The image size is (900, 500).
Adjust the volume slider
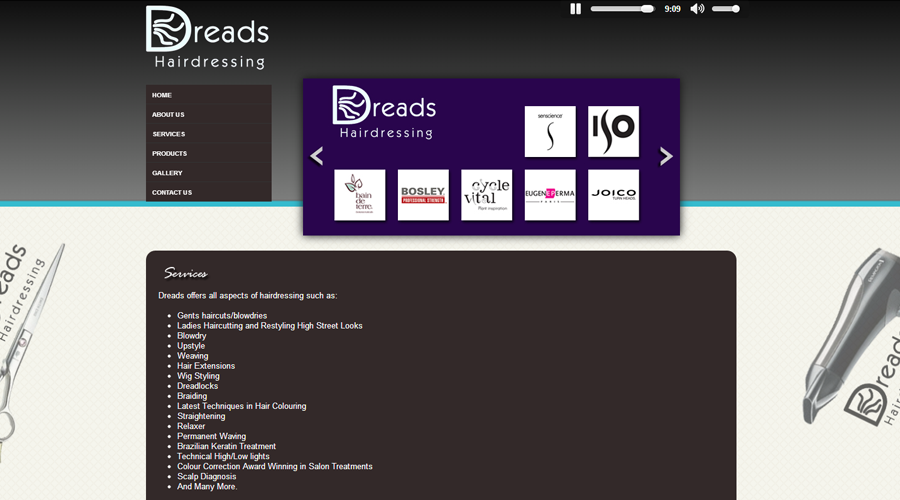[726, 9]
